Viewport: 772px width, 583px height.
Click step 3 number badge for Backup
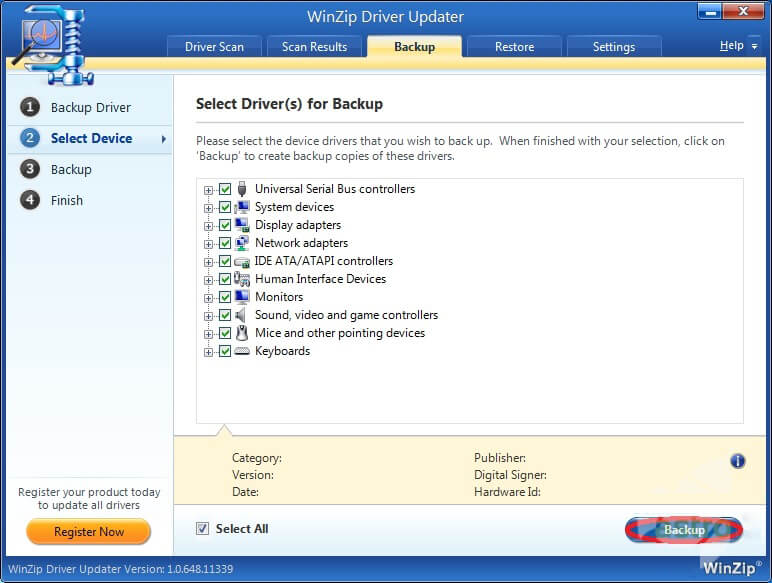coord(30,169)
